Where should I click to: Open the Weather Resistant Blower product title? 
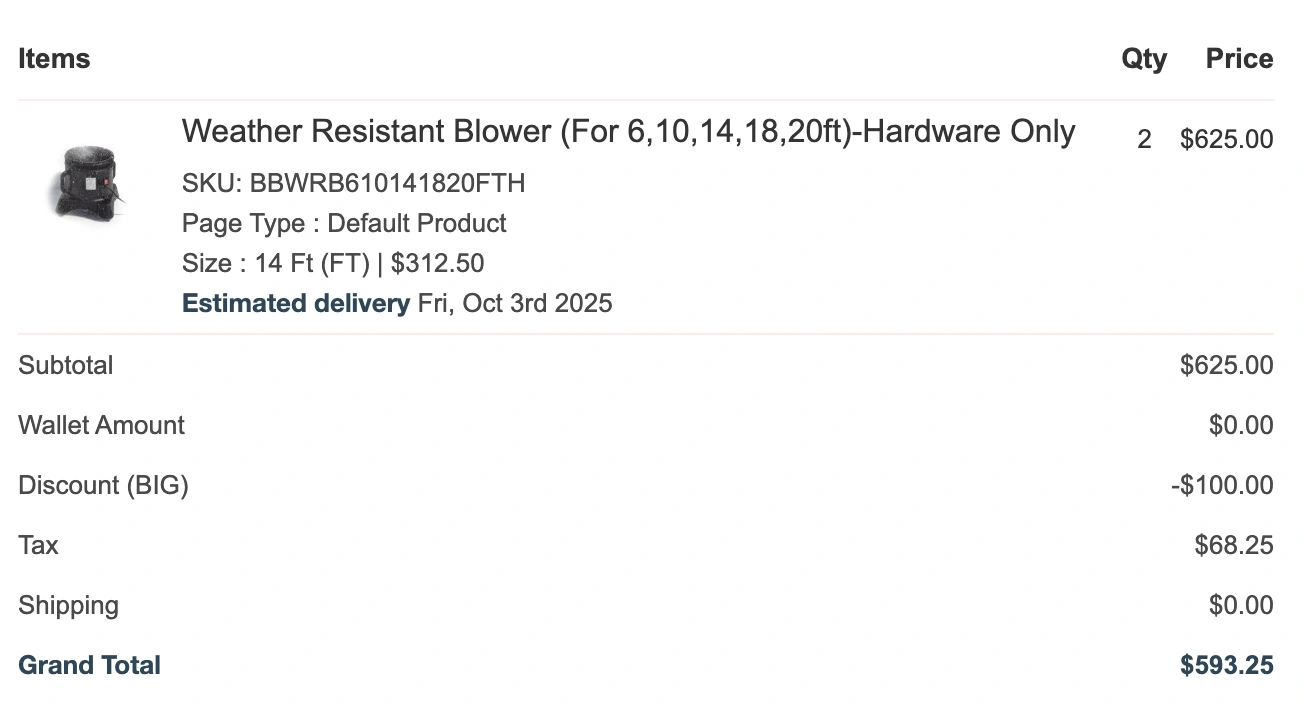pos(628,131)
